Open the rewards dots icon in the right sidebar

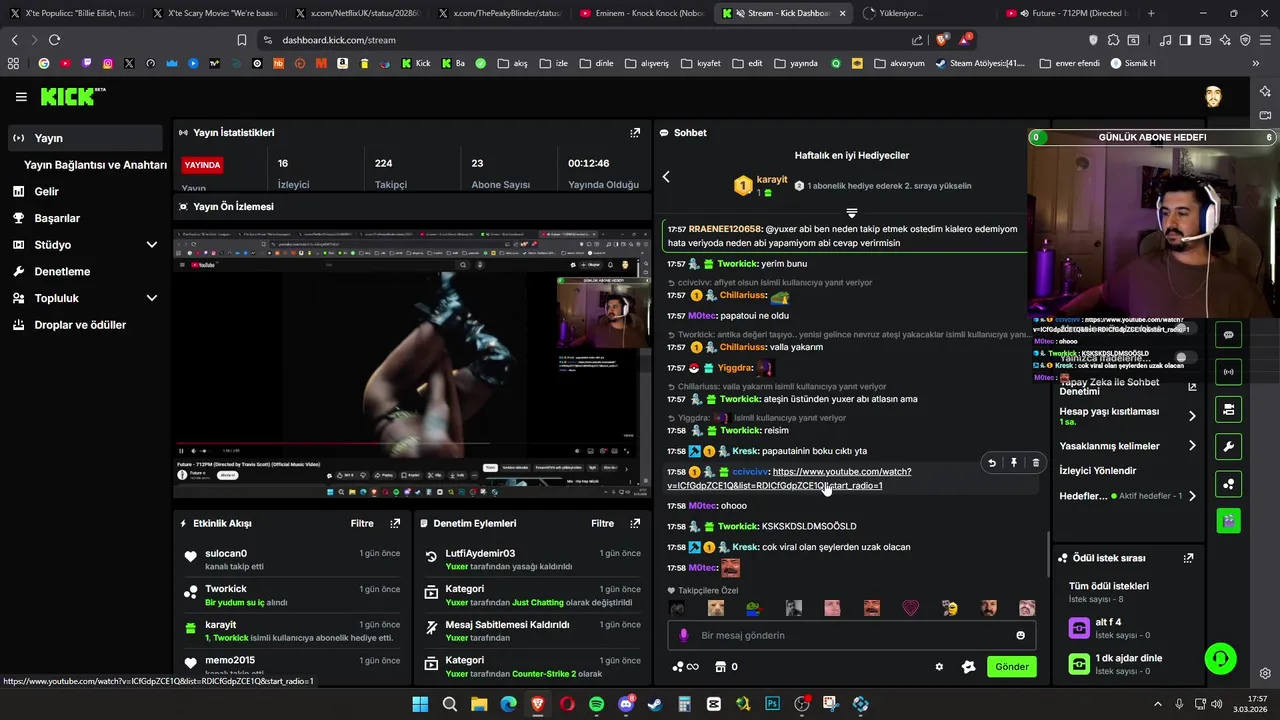[1229, 484]
